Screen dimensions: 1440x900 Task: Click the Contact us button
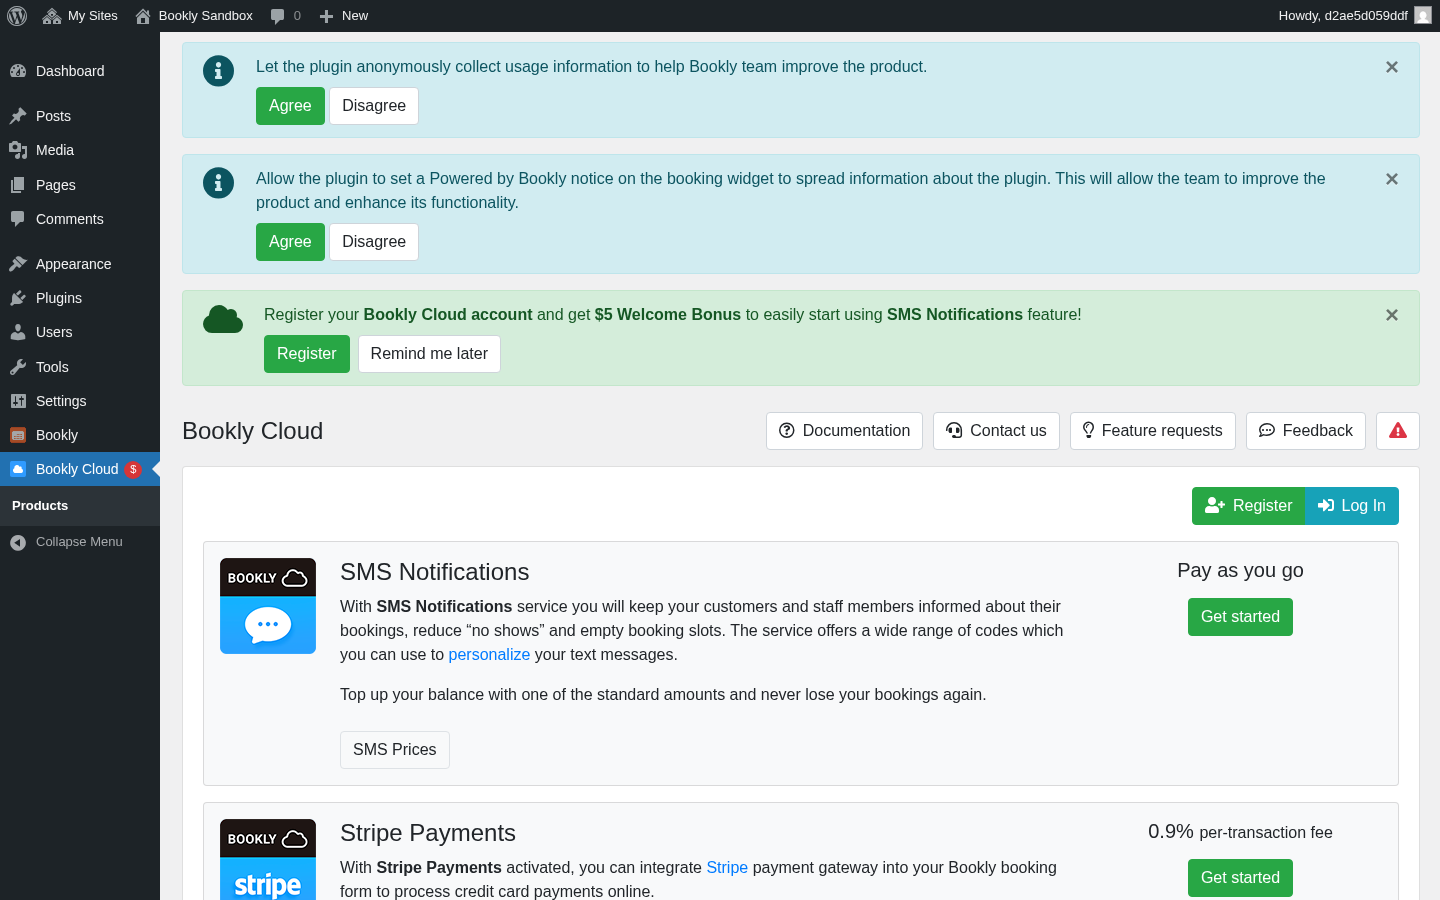coord(996,431)
